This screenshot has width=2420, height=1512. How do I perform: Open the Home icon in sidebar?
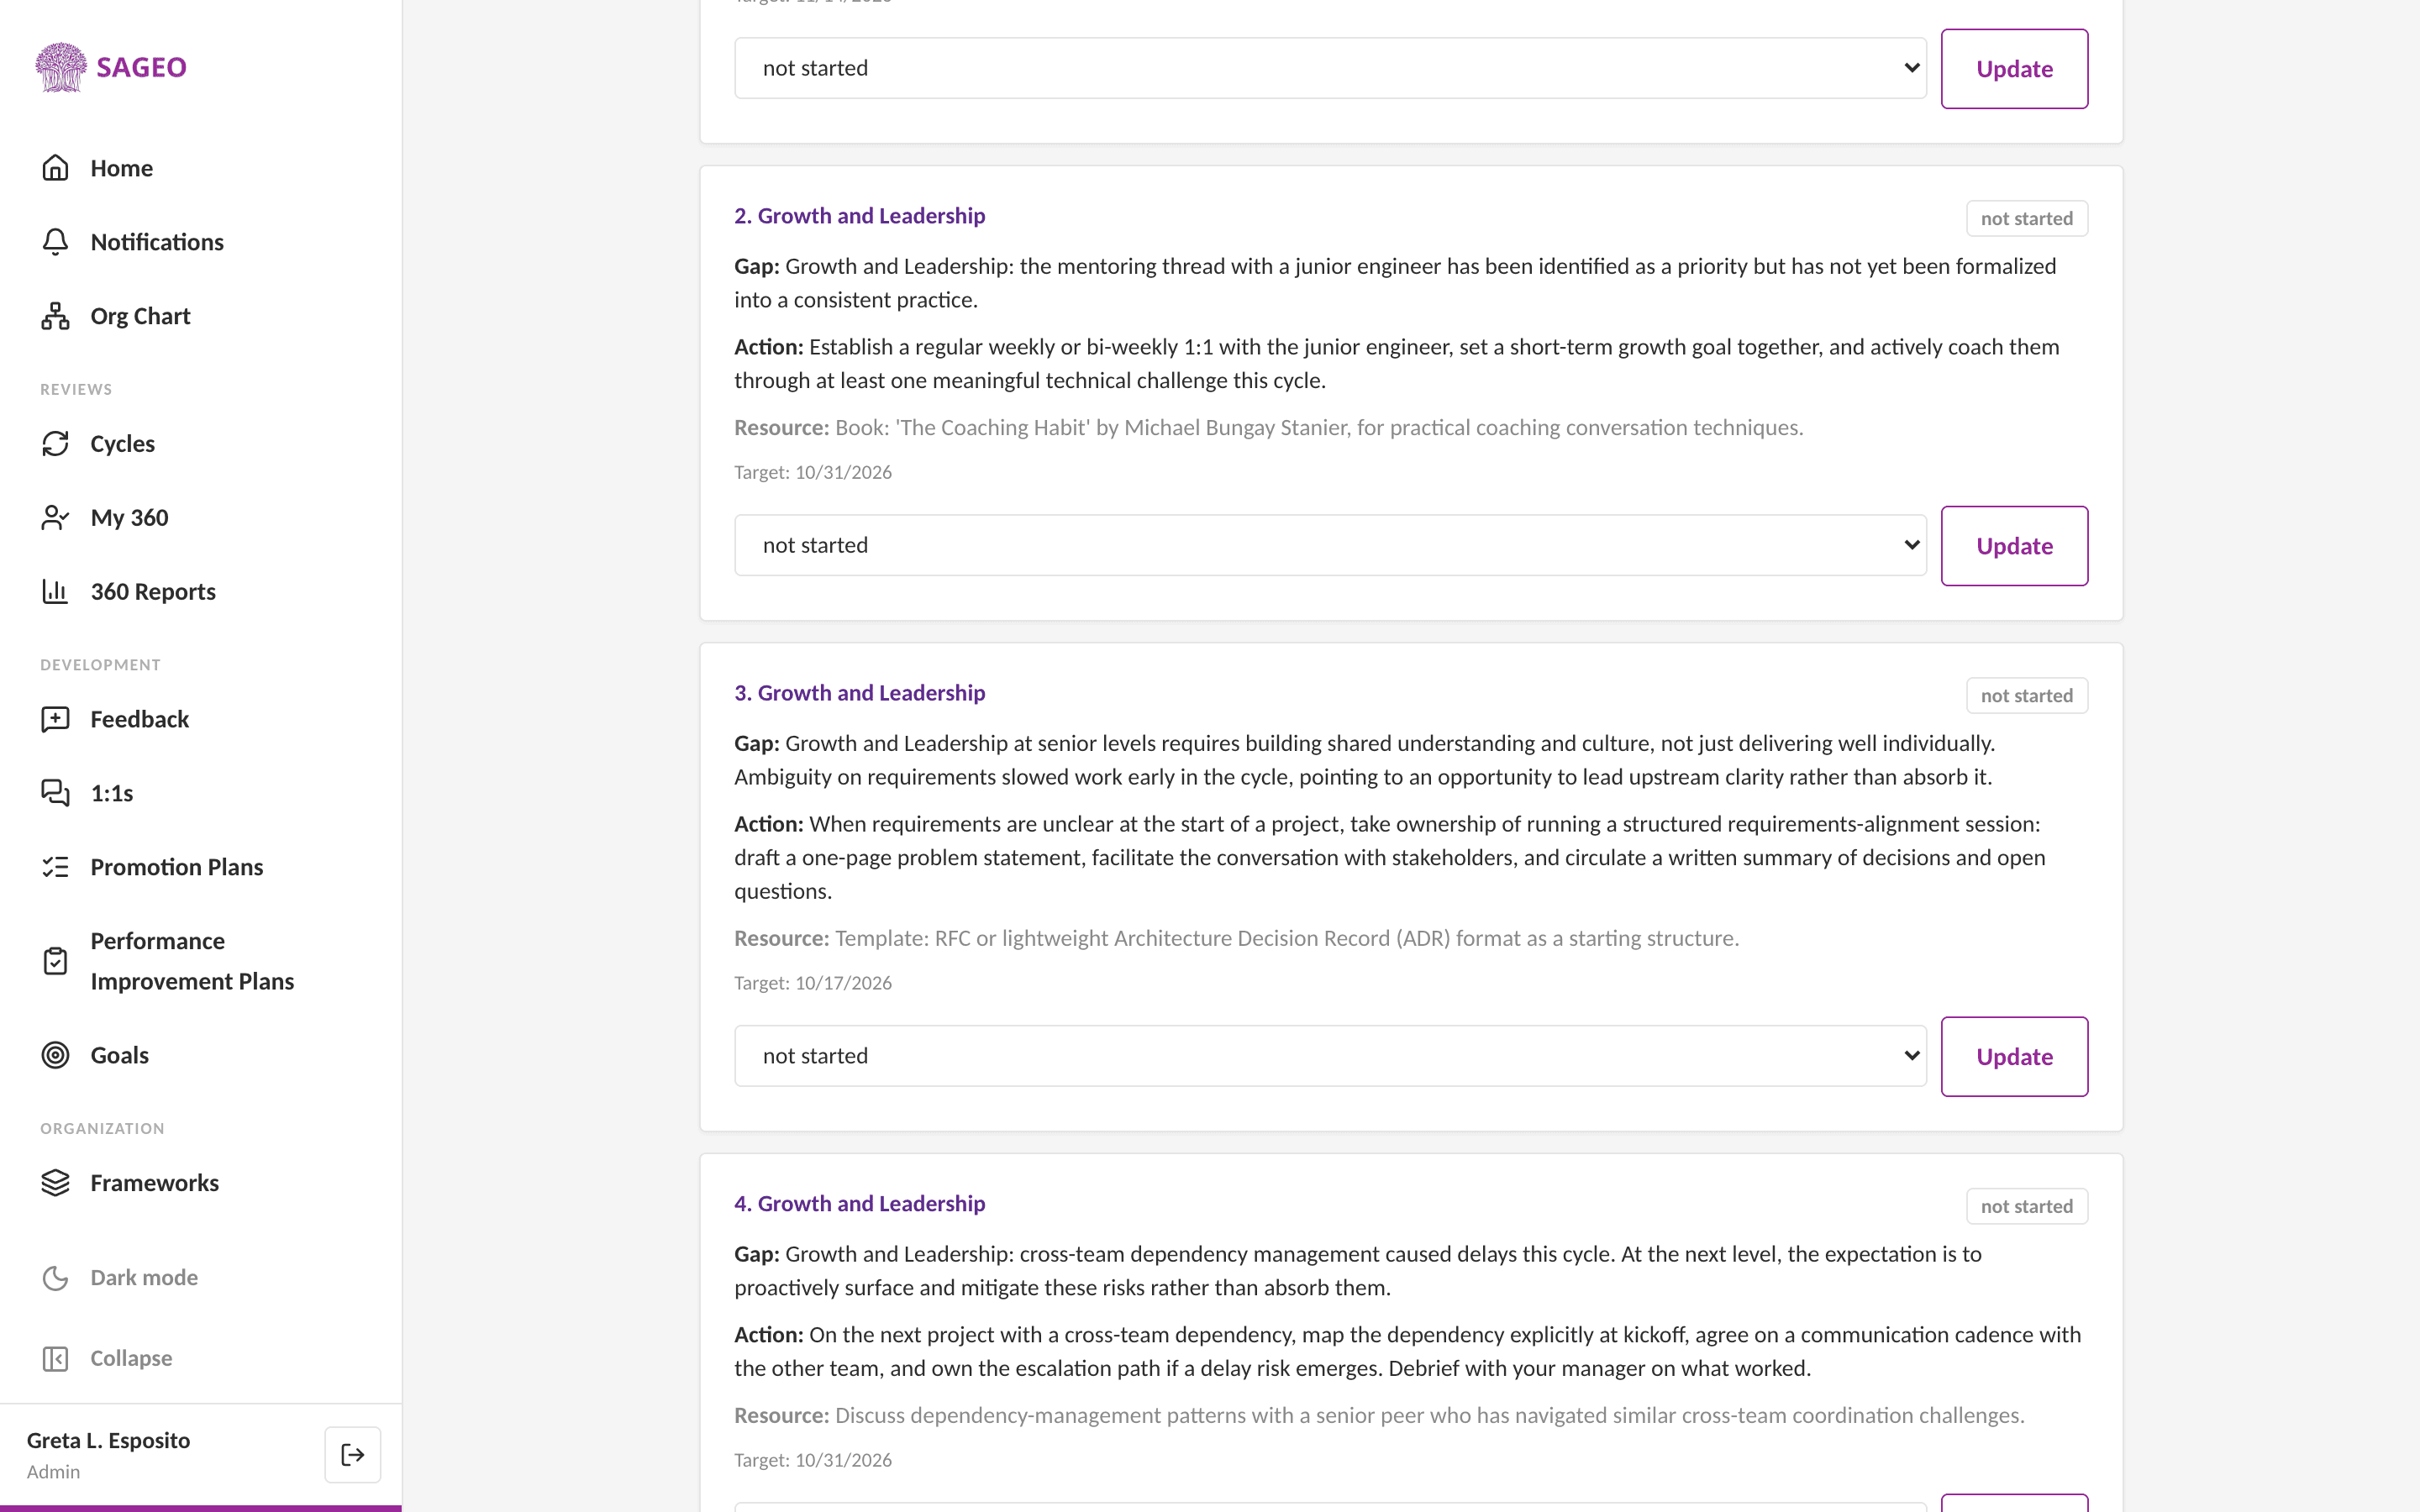(55, 168)
